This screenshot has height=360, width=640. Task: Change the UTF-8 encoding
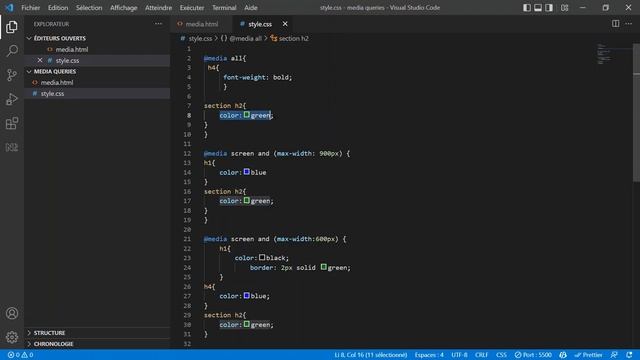tap(459, 355)
